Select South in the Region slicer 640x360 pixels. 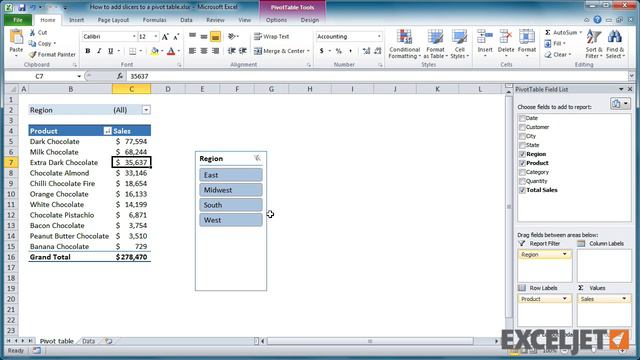pyautogui.click(x=231, y=205)
